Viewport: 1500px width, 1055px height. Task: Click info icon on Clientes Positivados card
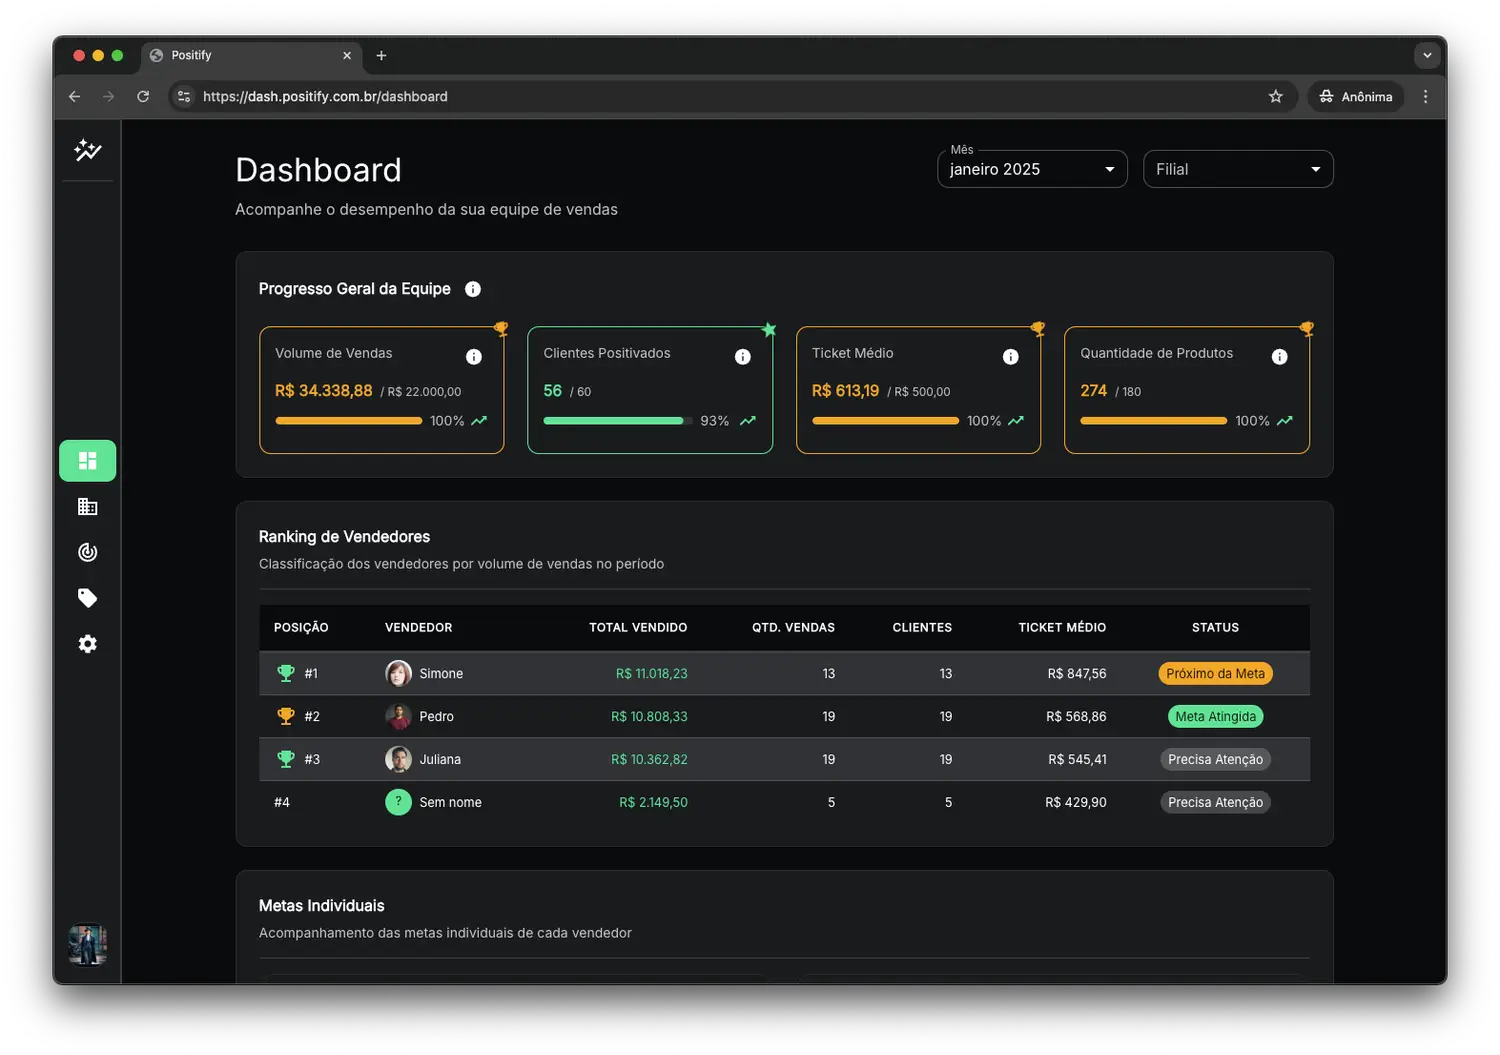[742, 357]
